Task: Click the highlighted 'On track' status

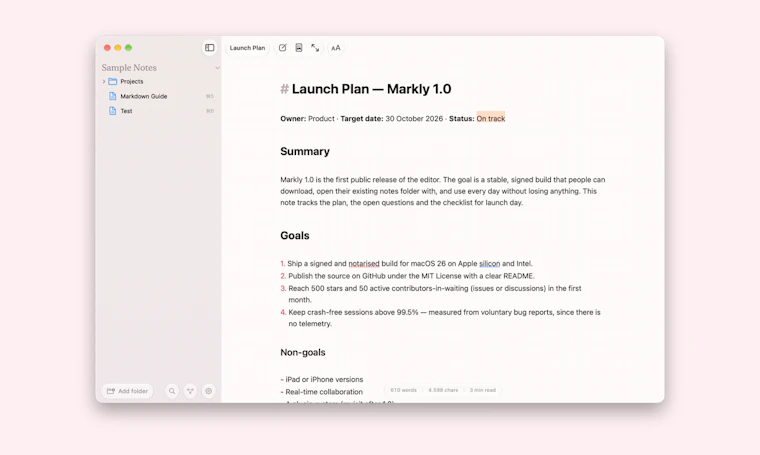Action: point(491,118)
